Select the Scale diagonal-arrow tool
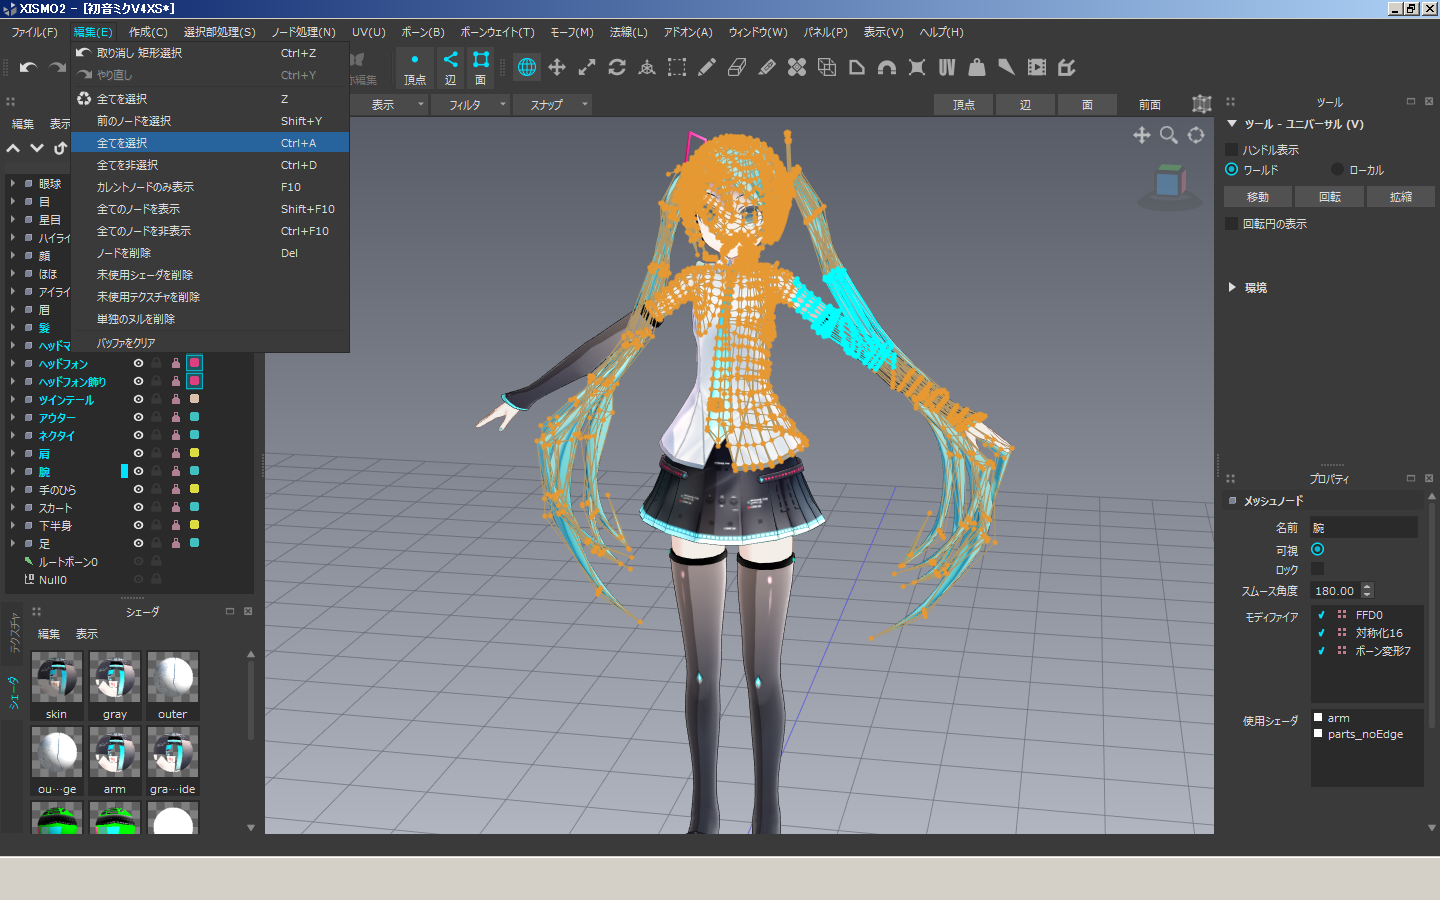The width and height of the screenshot is (1440, 900). coord(587,67)
